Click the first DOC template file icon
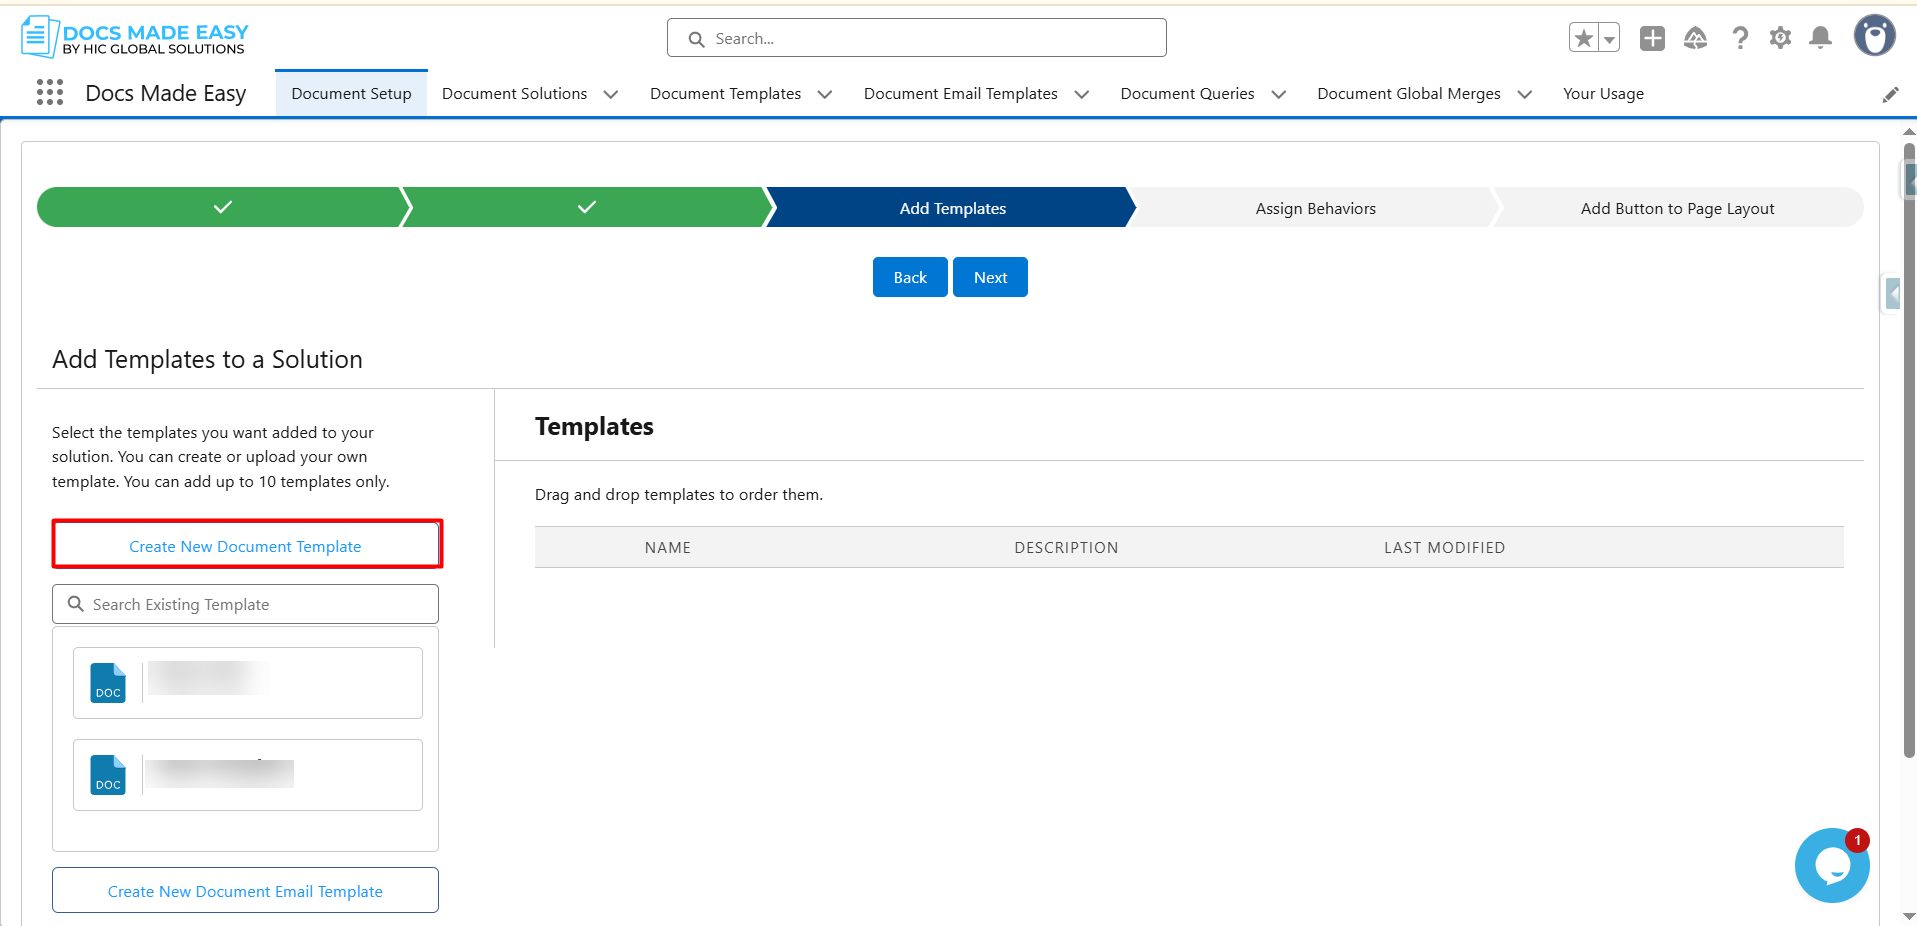 [x=108, y=683]
